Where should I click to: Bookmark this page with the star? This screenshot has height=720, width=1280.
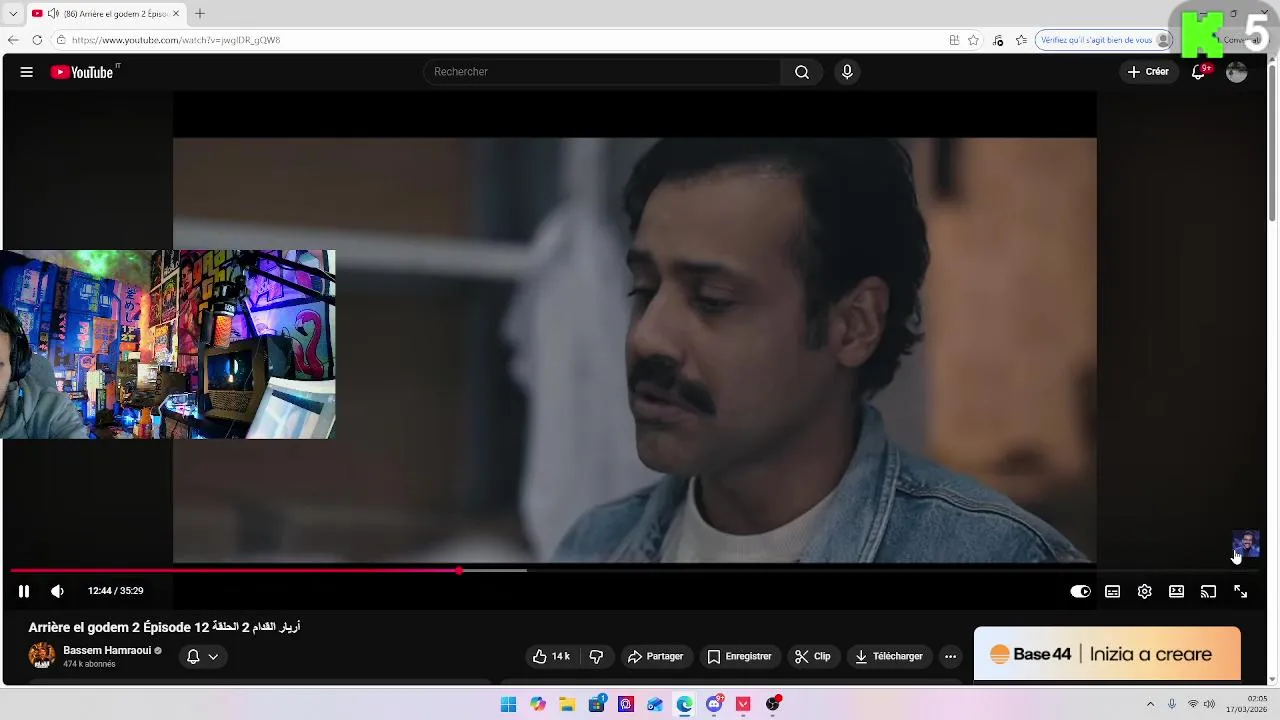[x=973, y=40]
